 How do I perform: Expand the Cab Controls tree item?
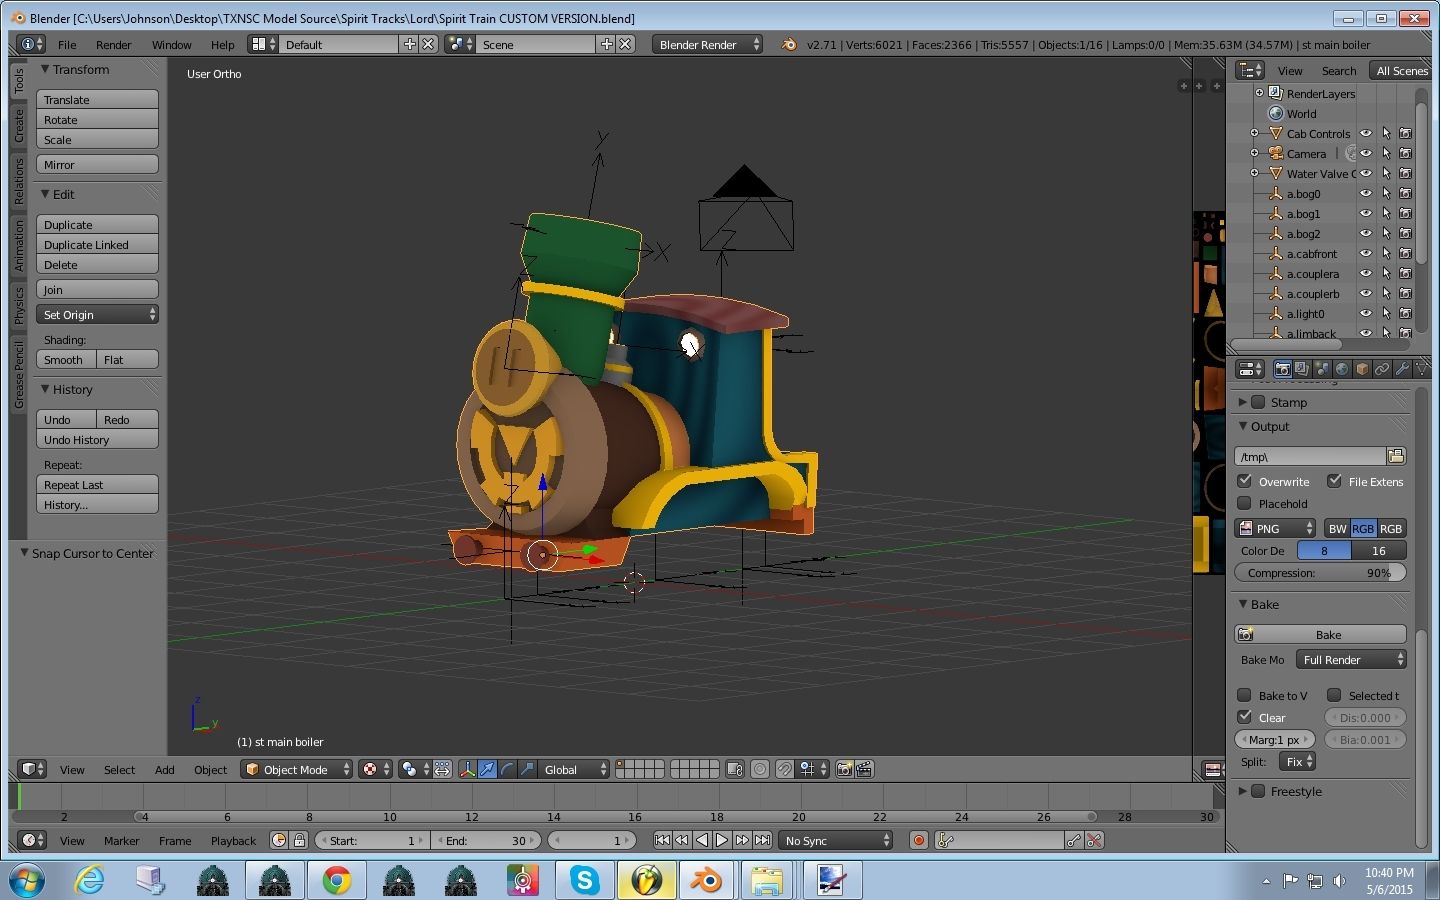coord(1254,133)
